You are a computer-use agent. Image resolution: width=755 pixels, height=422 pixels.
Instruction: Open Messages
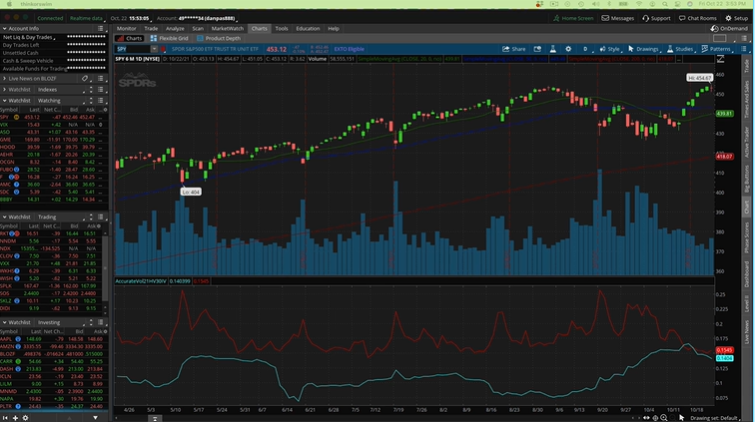pos(618,18)
